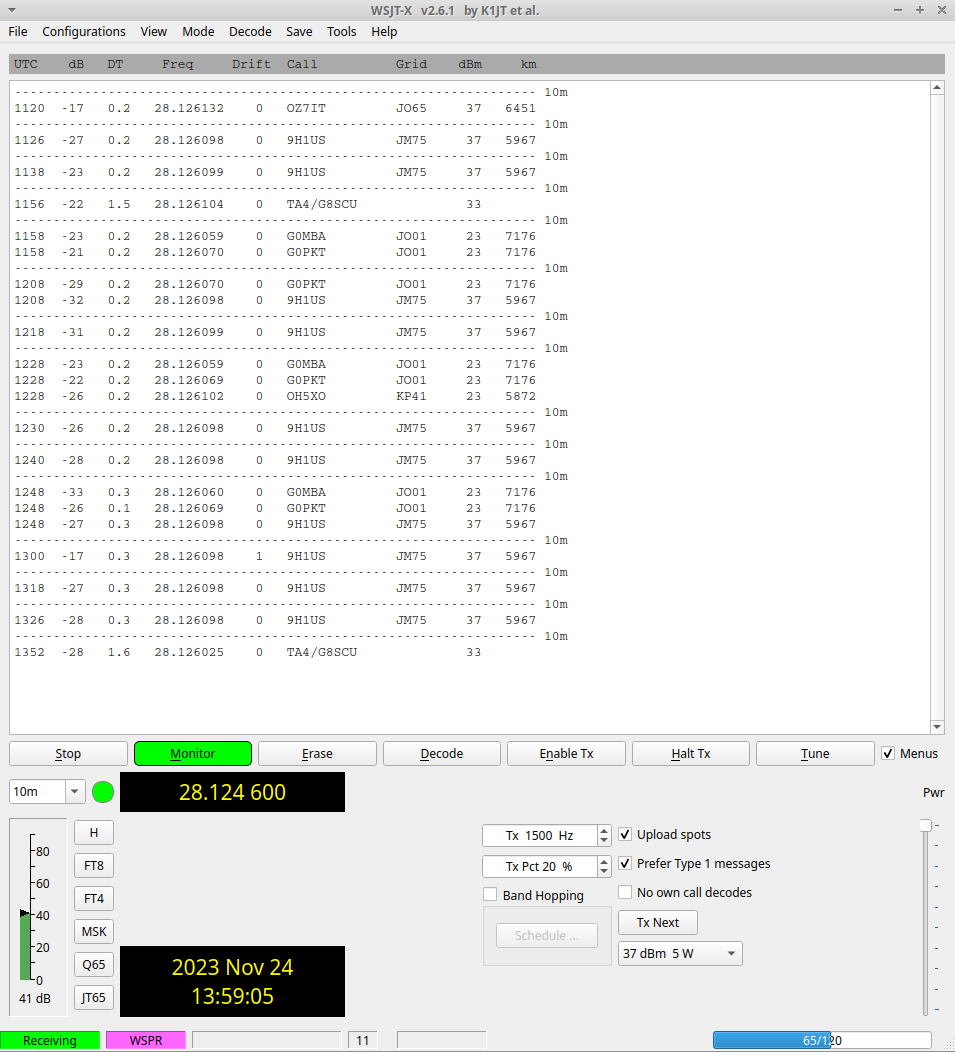Click the OZ7IT decode row
This screenshot has width=955, height=1052.
(274, 108)
